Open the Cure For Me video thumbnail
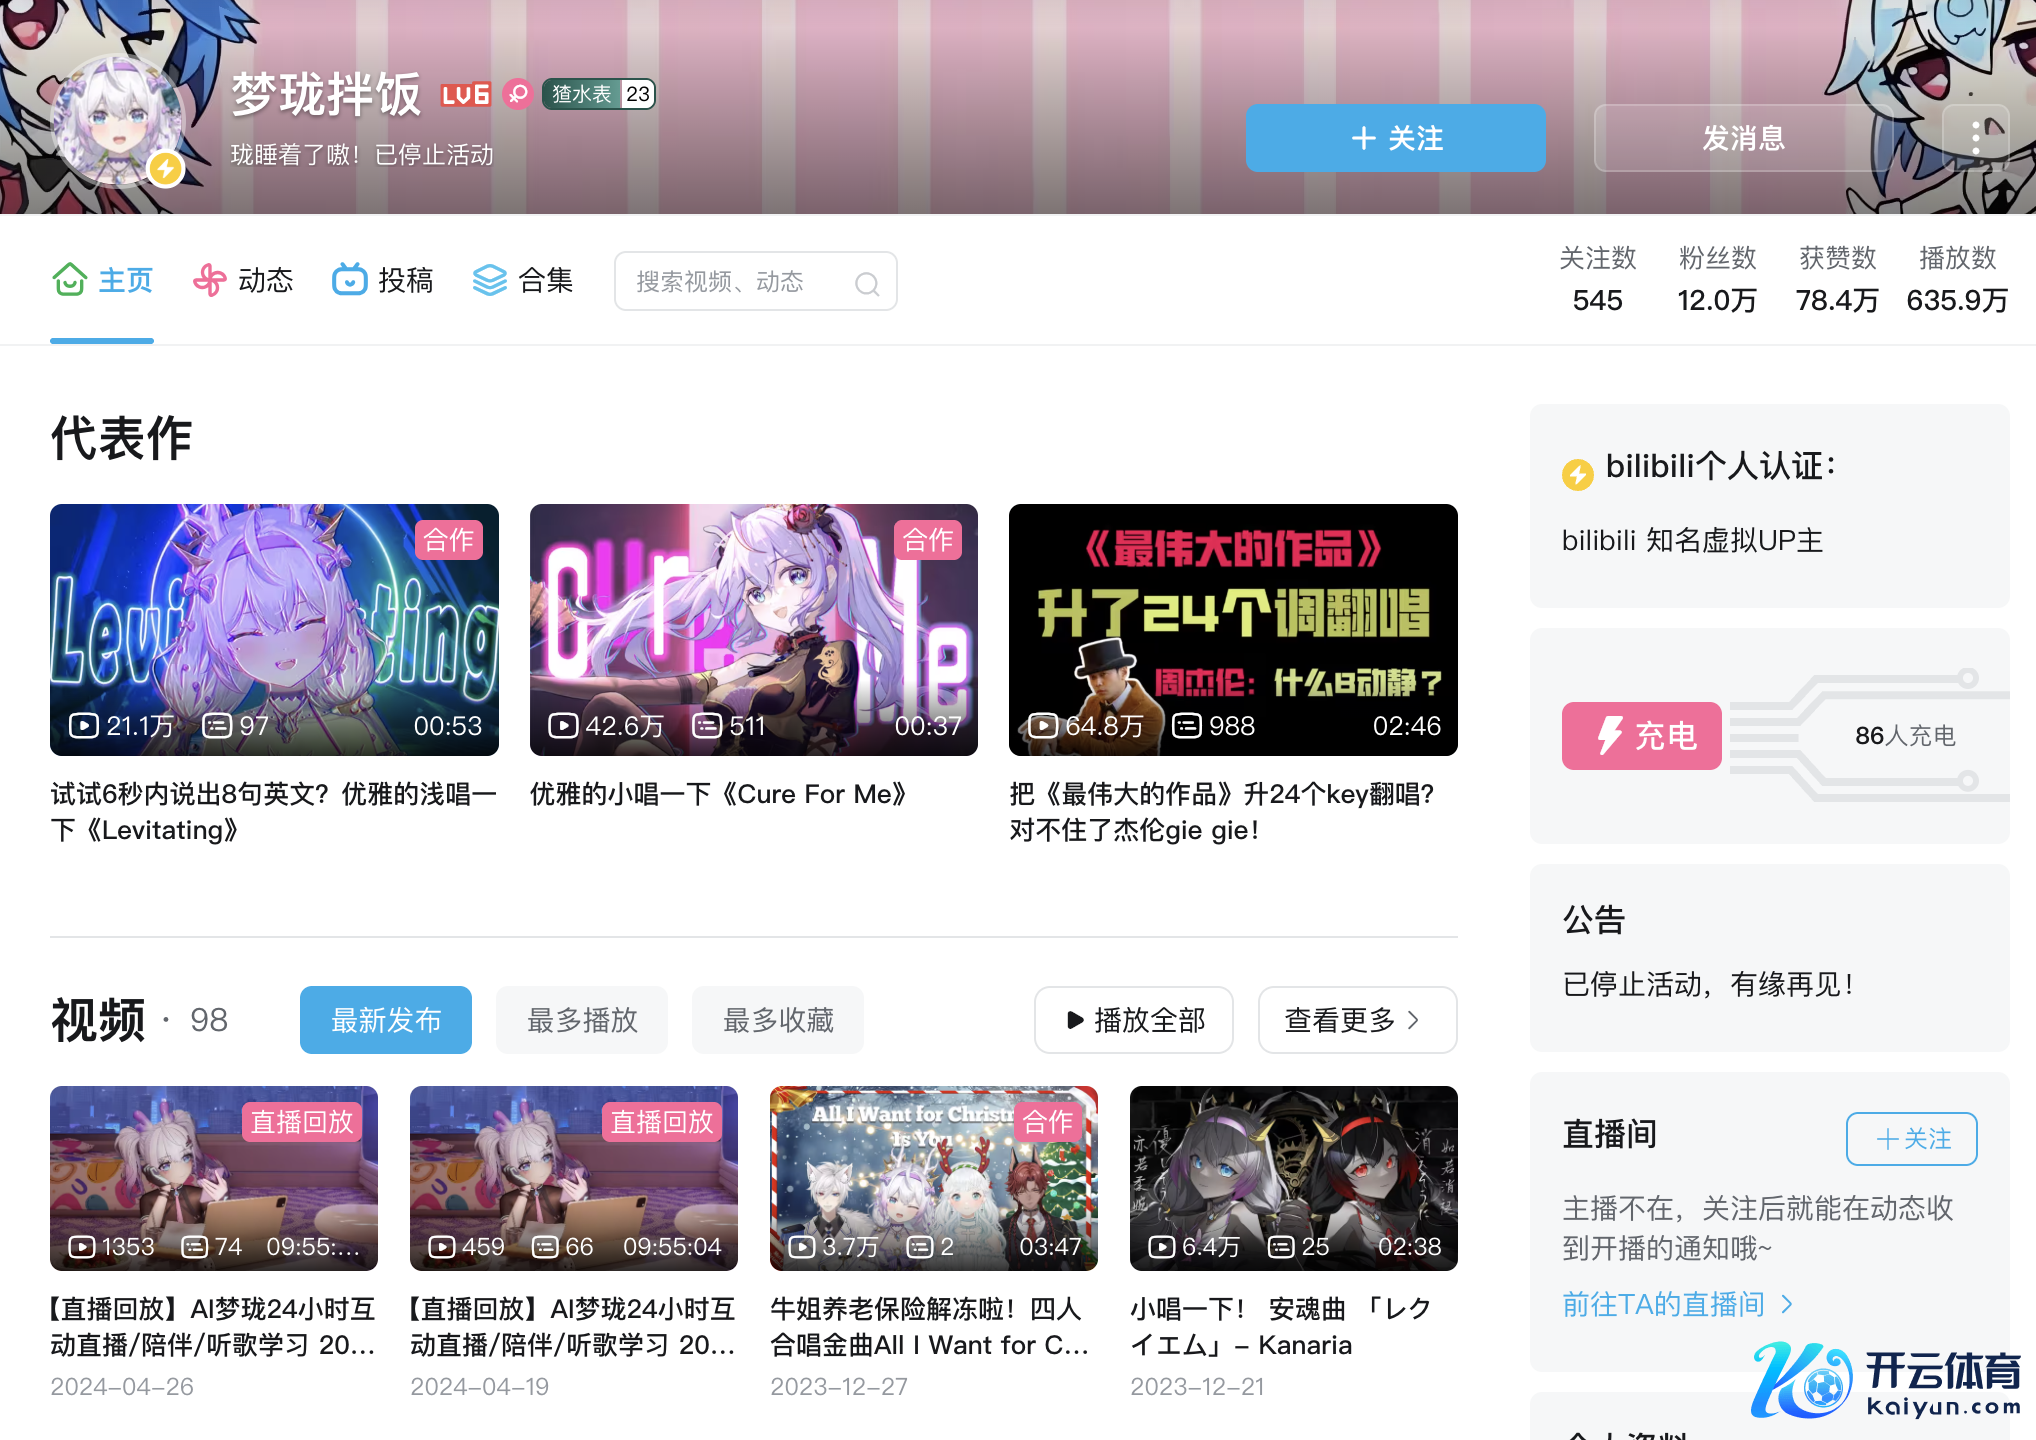Screen dimensions: 2036x1440 click(x=753, y=630)
